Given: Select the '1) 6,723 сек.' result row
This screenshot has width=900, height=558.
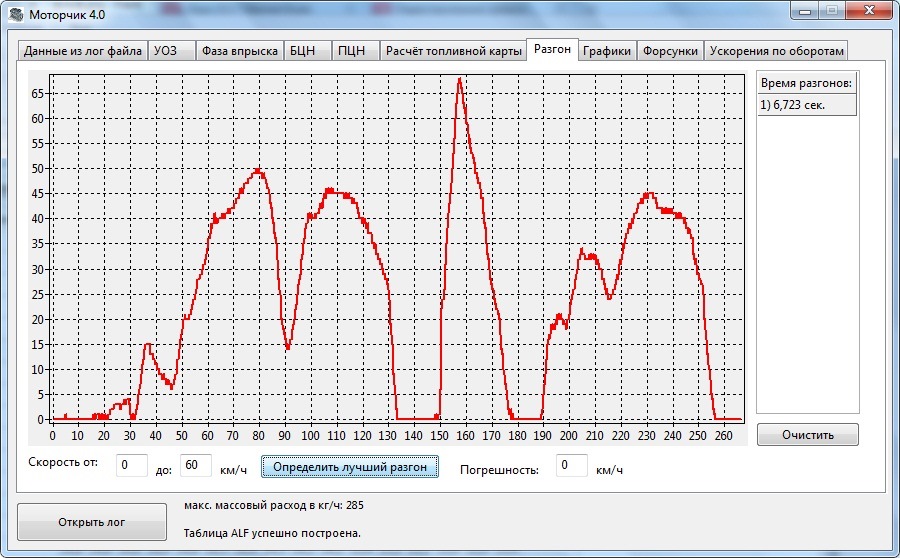Looking at the screenshot, I should click(x=807, y=105).
